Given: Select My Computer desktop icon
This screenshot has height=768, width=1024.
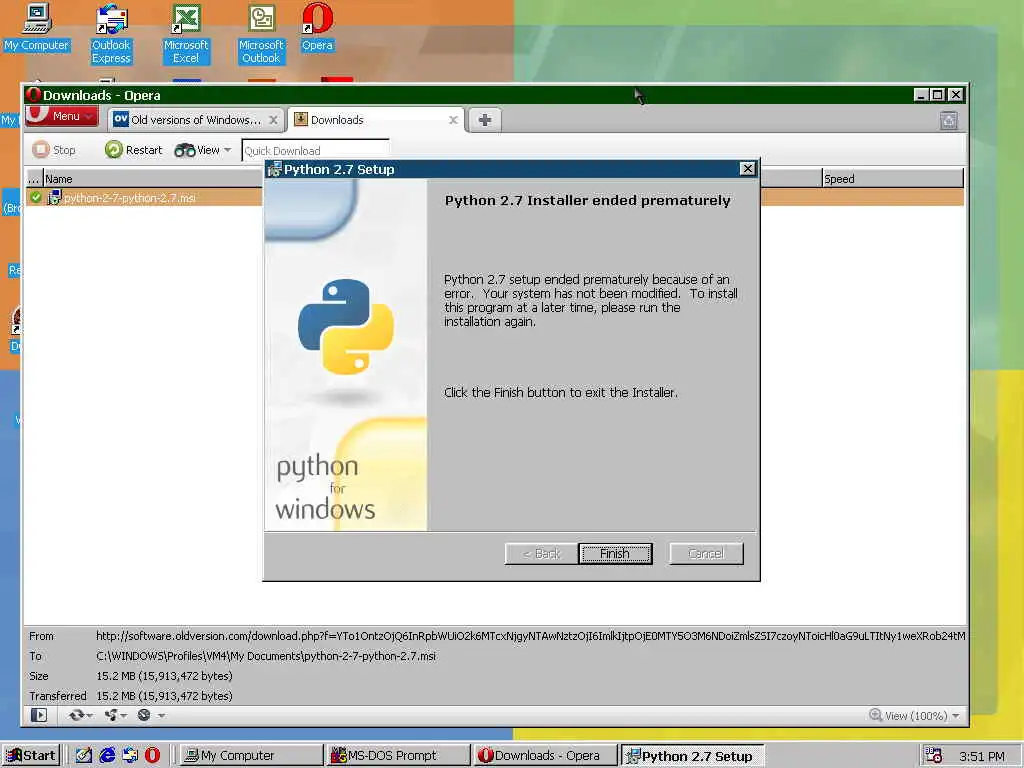Looking at the screenshot, I should tap(37, 27).
